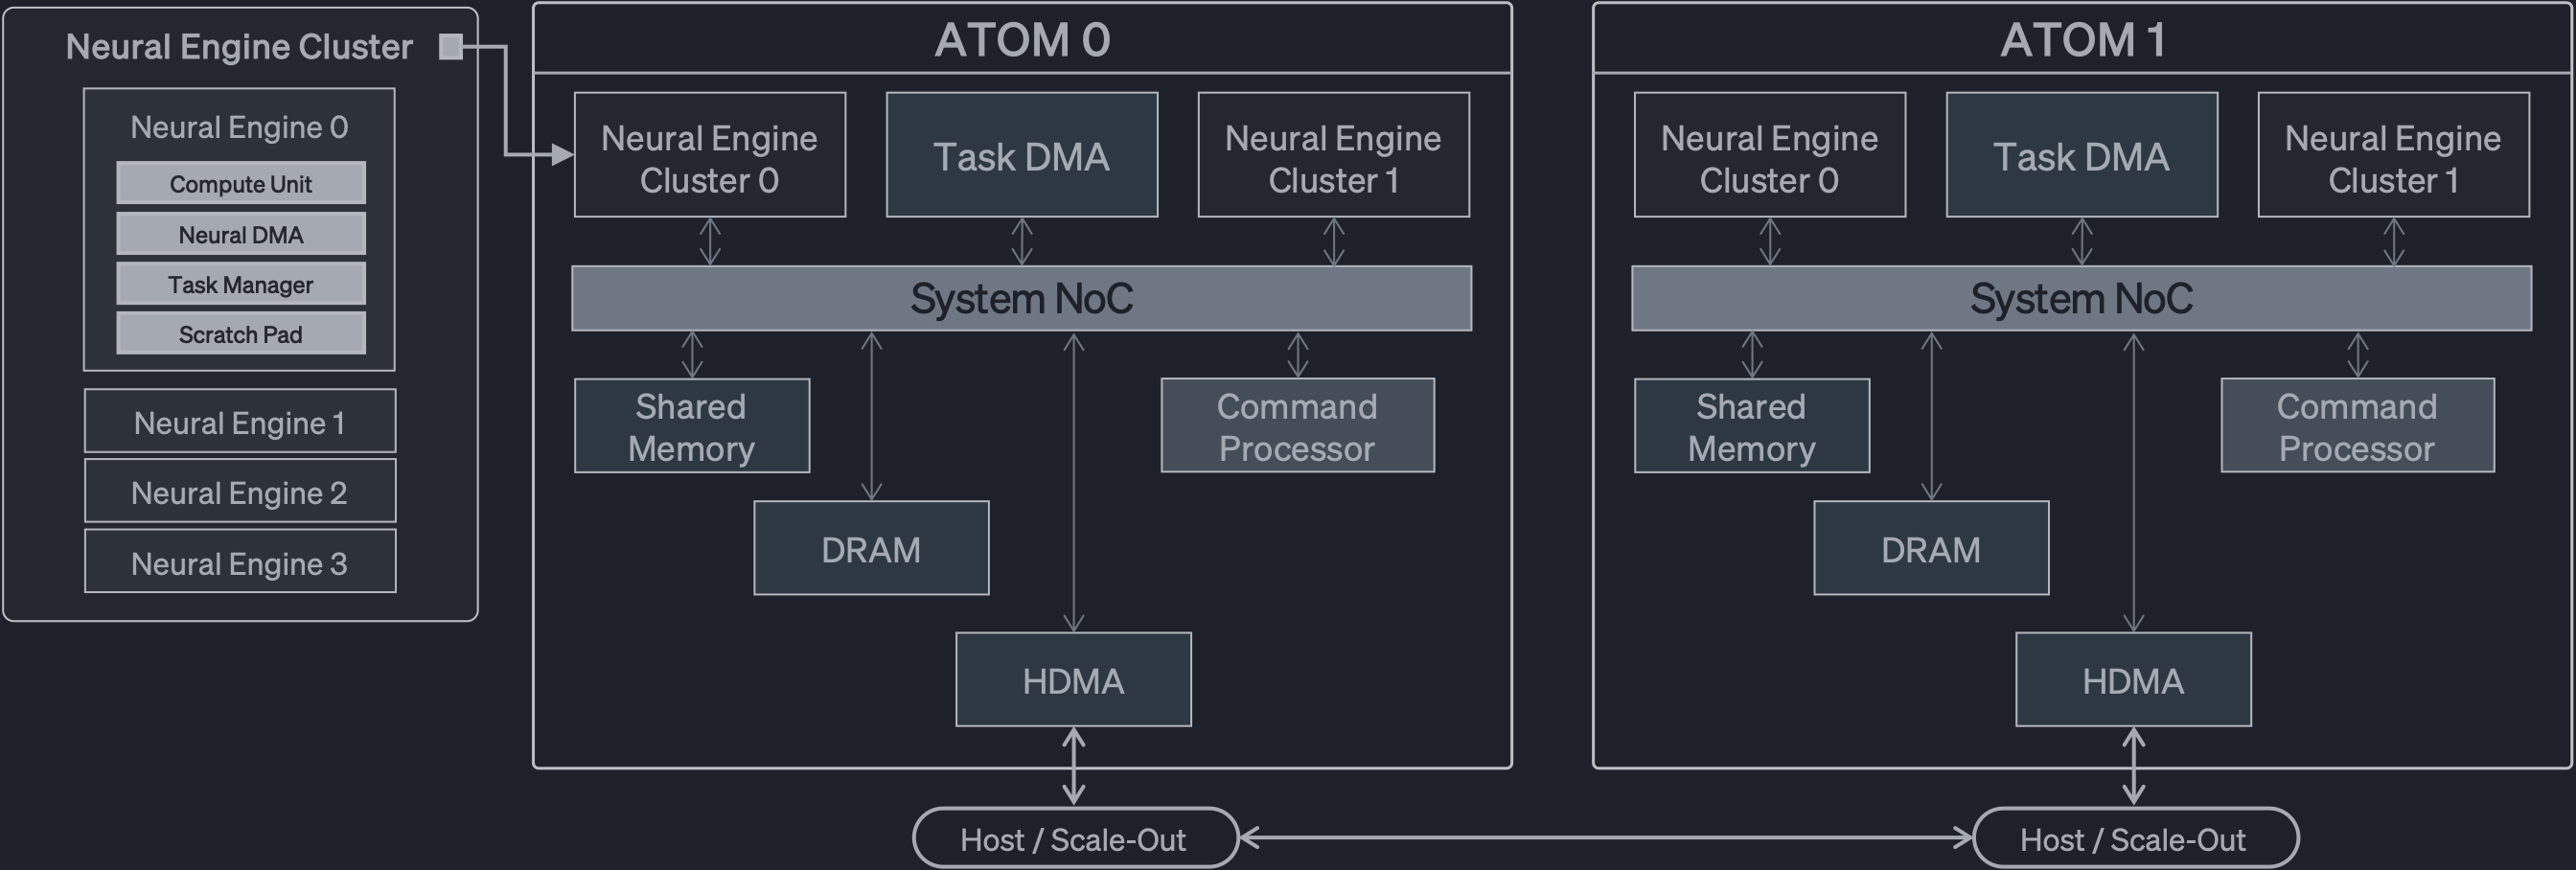Click the System NoC bar in ATOM 0
This screenshot has height=870, width=2576.
point(1022,298)
